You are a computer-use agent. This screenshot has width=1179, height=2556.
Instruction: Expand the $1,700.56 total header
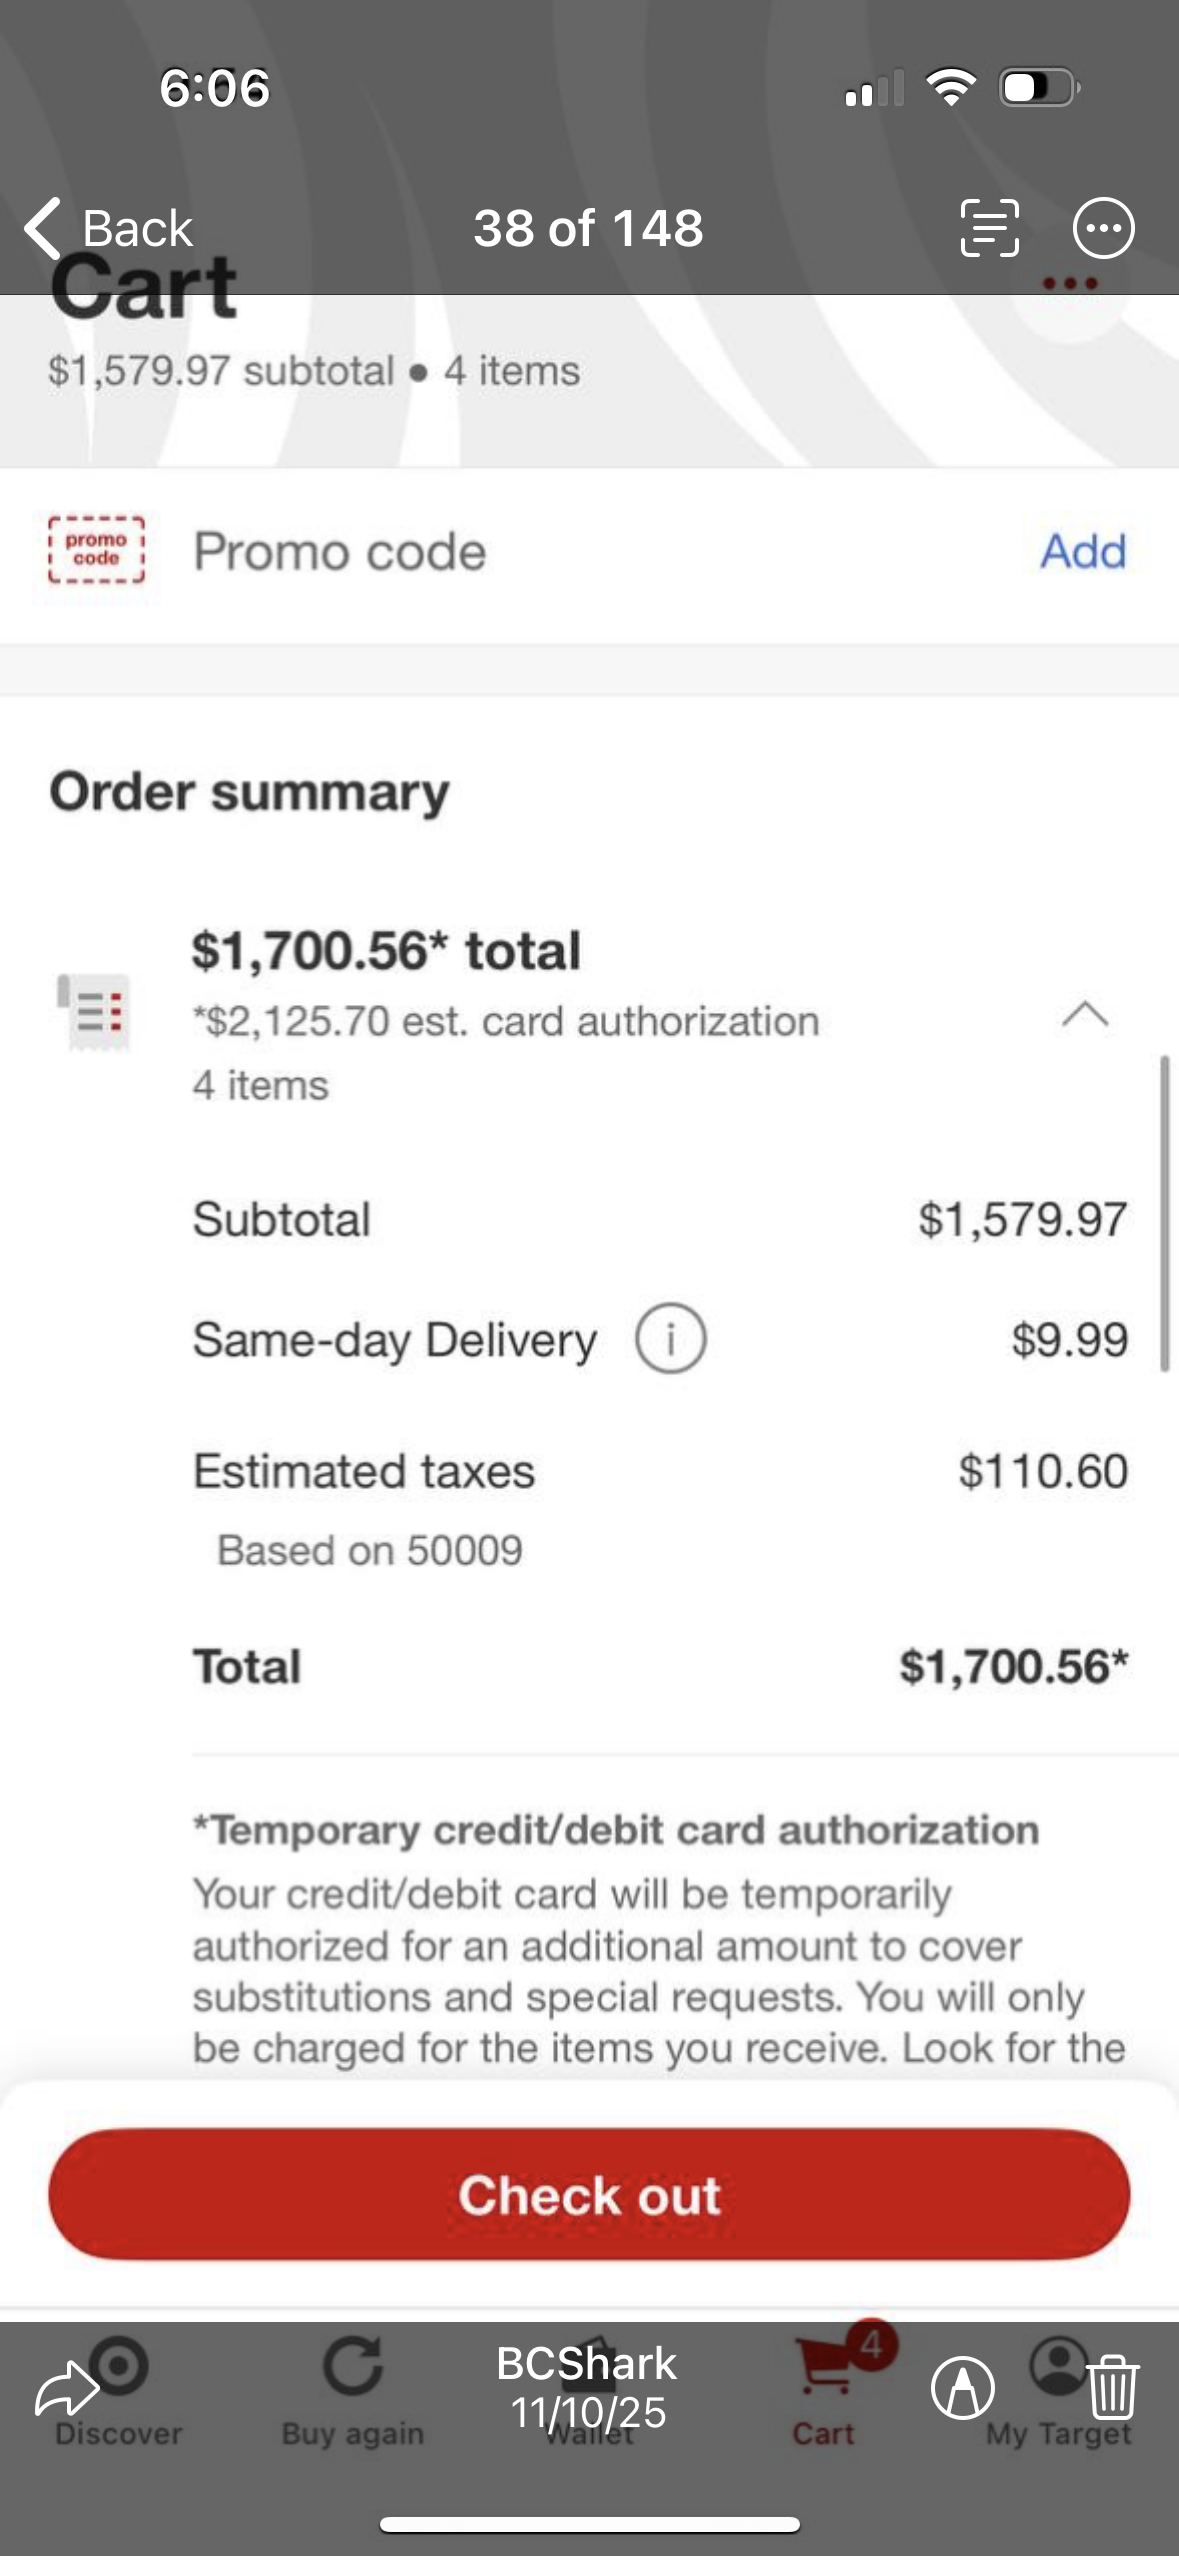(x=386, y=951)
